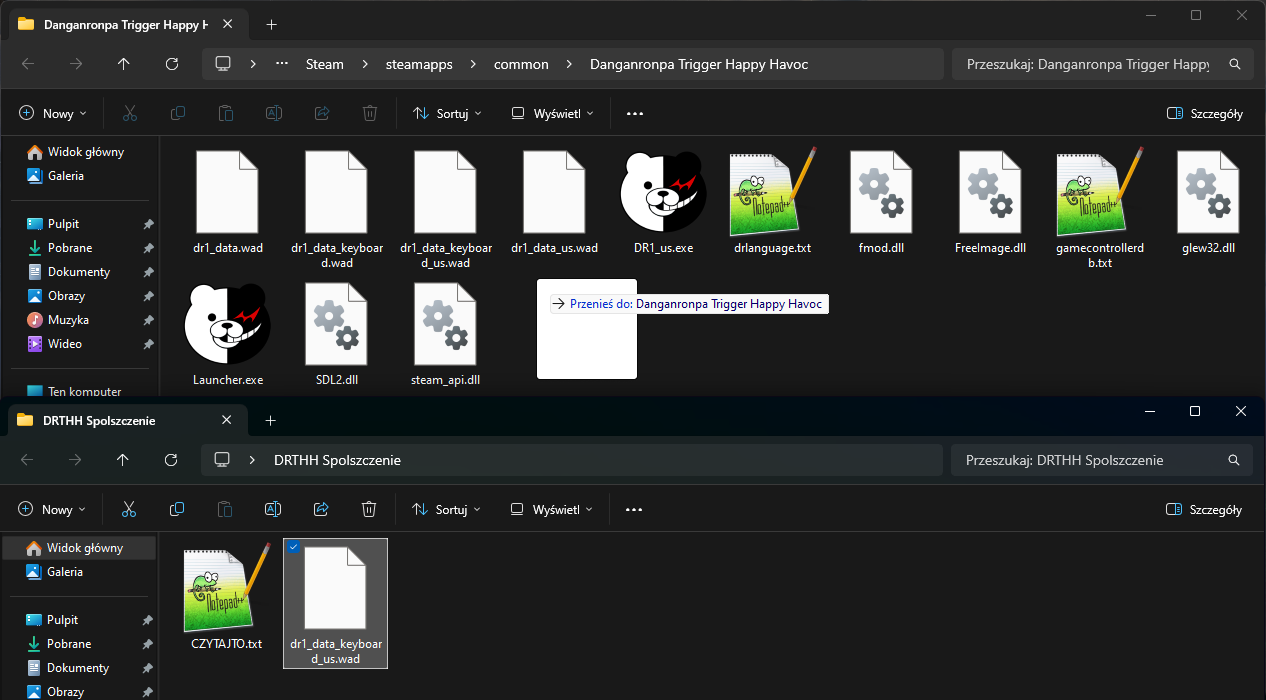
Task: Toggle Szczegóły pane in Danganronpa window
Action: pos(1205,113)
